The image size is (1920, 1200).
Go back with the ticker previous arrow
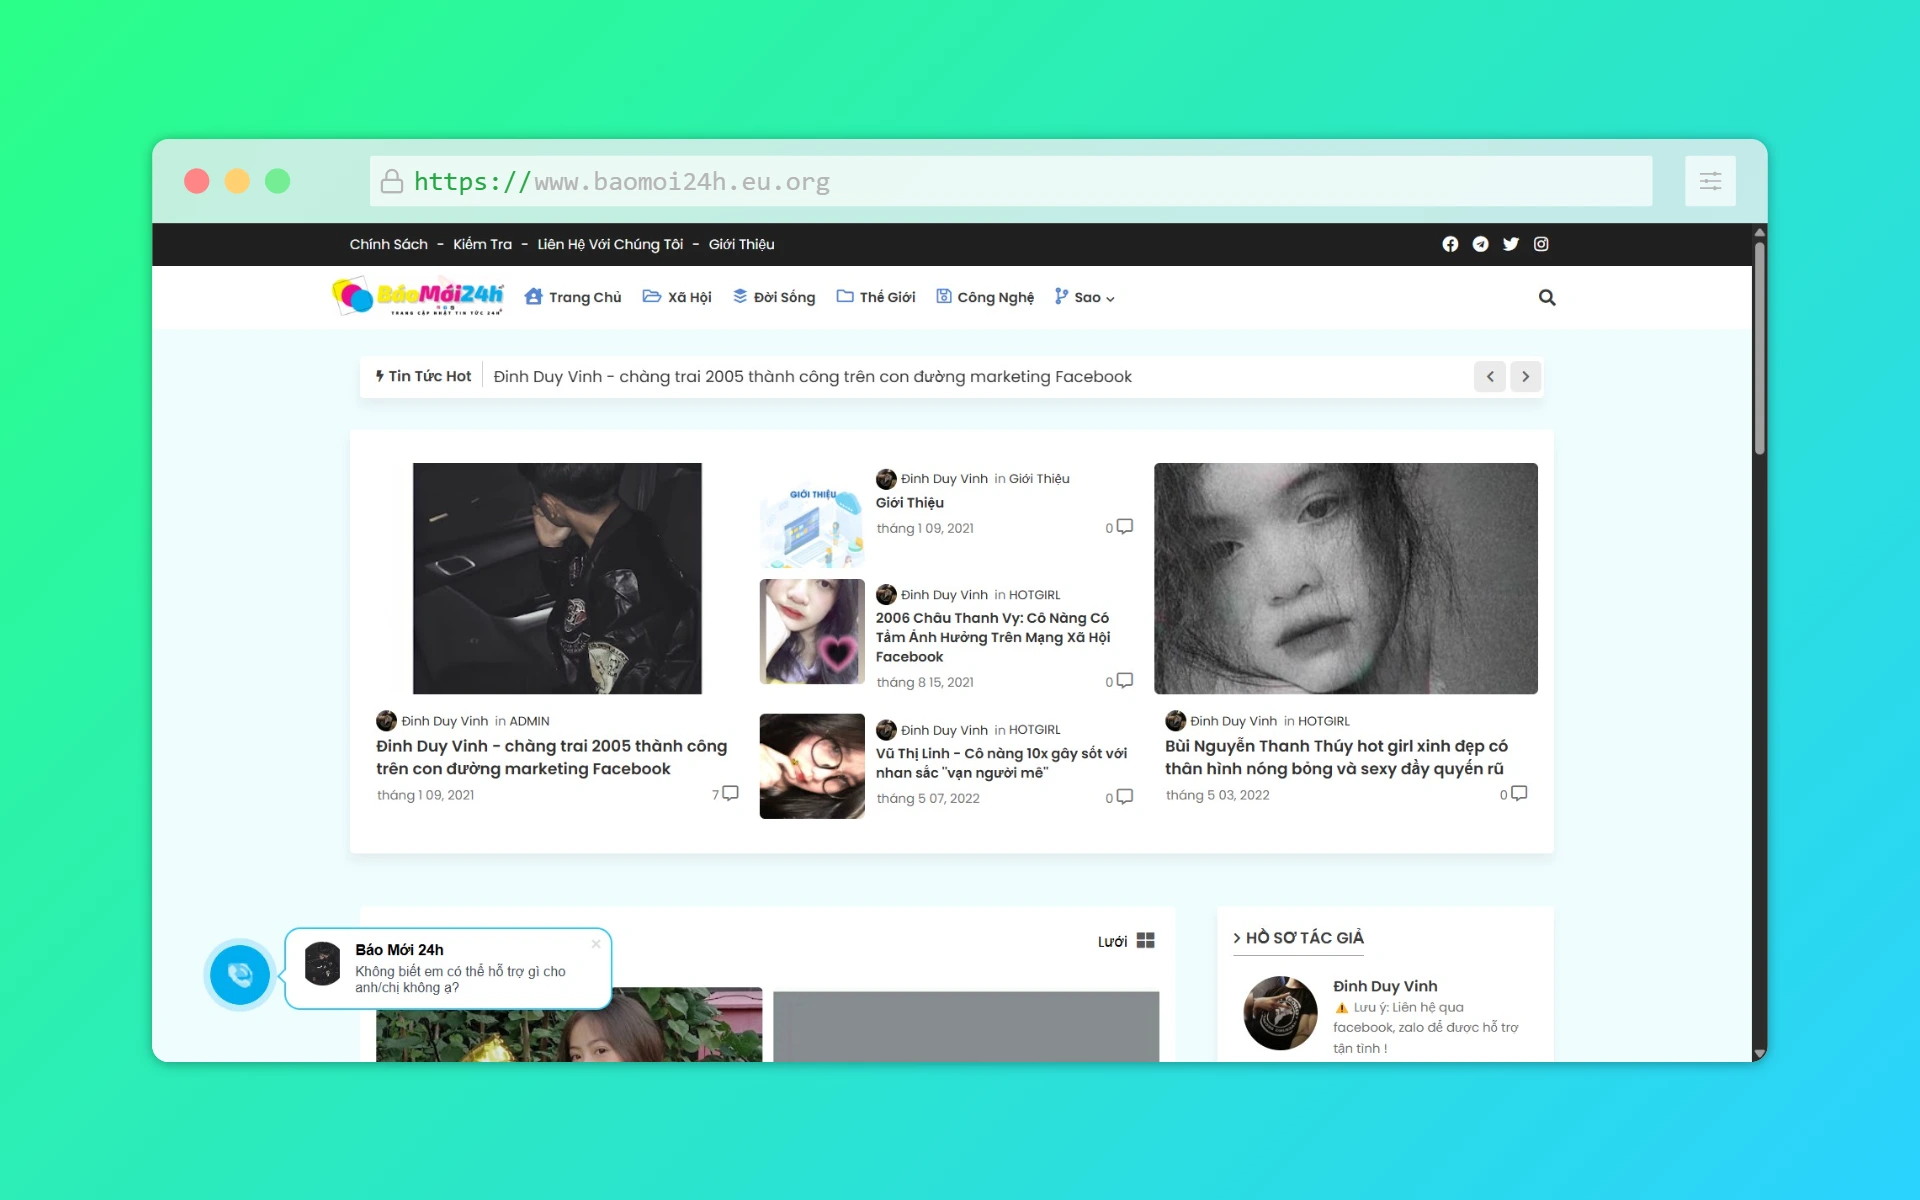(1490, 377)
